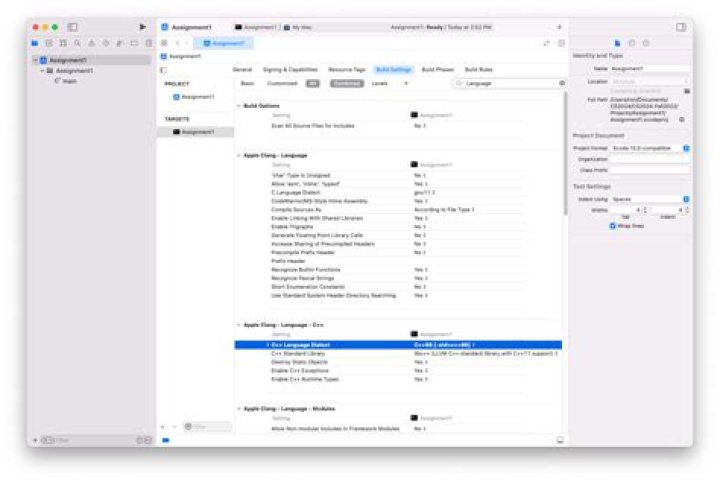Screen dimensions: 720x482
Task: Open the Build Phases tab
Action: click(438, 70)
